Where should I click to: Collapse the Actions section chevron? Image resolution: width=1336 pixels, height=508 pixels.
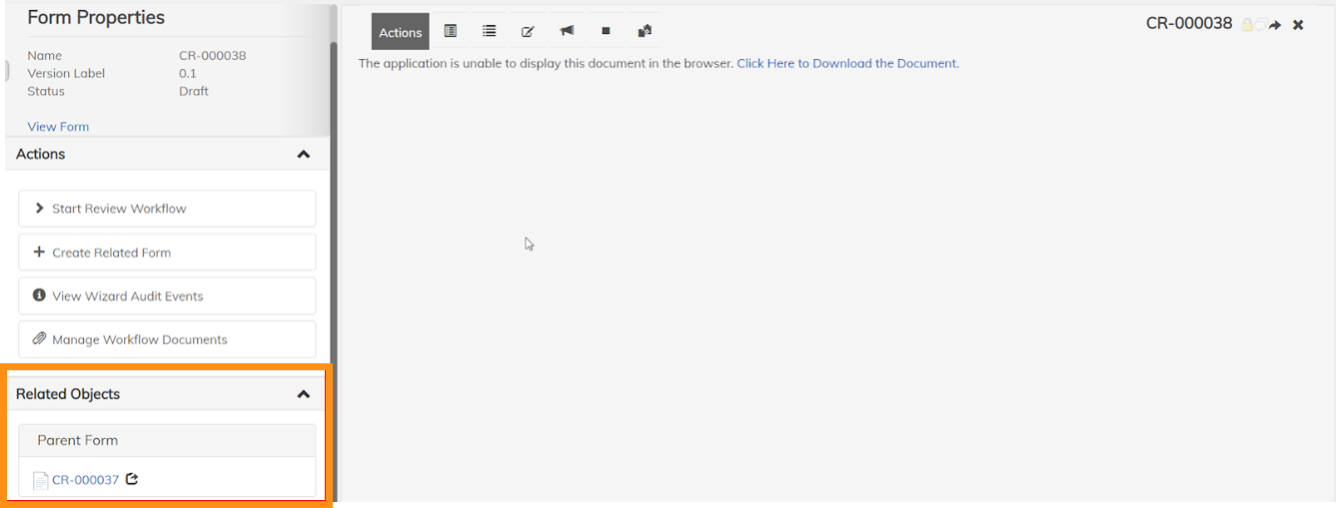pos(303,154)
